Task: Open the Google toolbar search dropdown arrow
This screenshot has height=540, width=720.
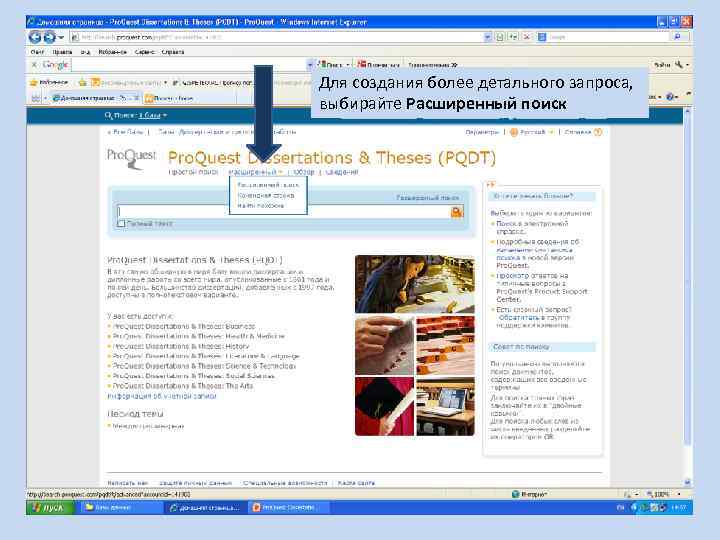Action: (310, 65)
